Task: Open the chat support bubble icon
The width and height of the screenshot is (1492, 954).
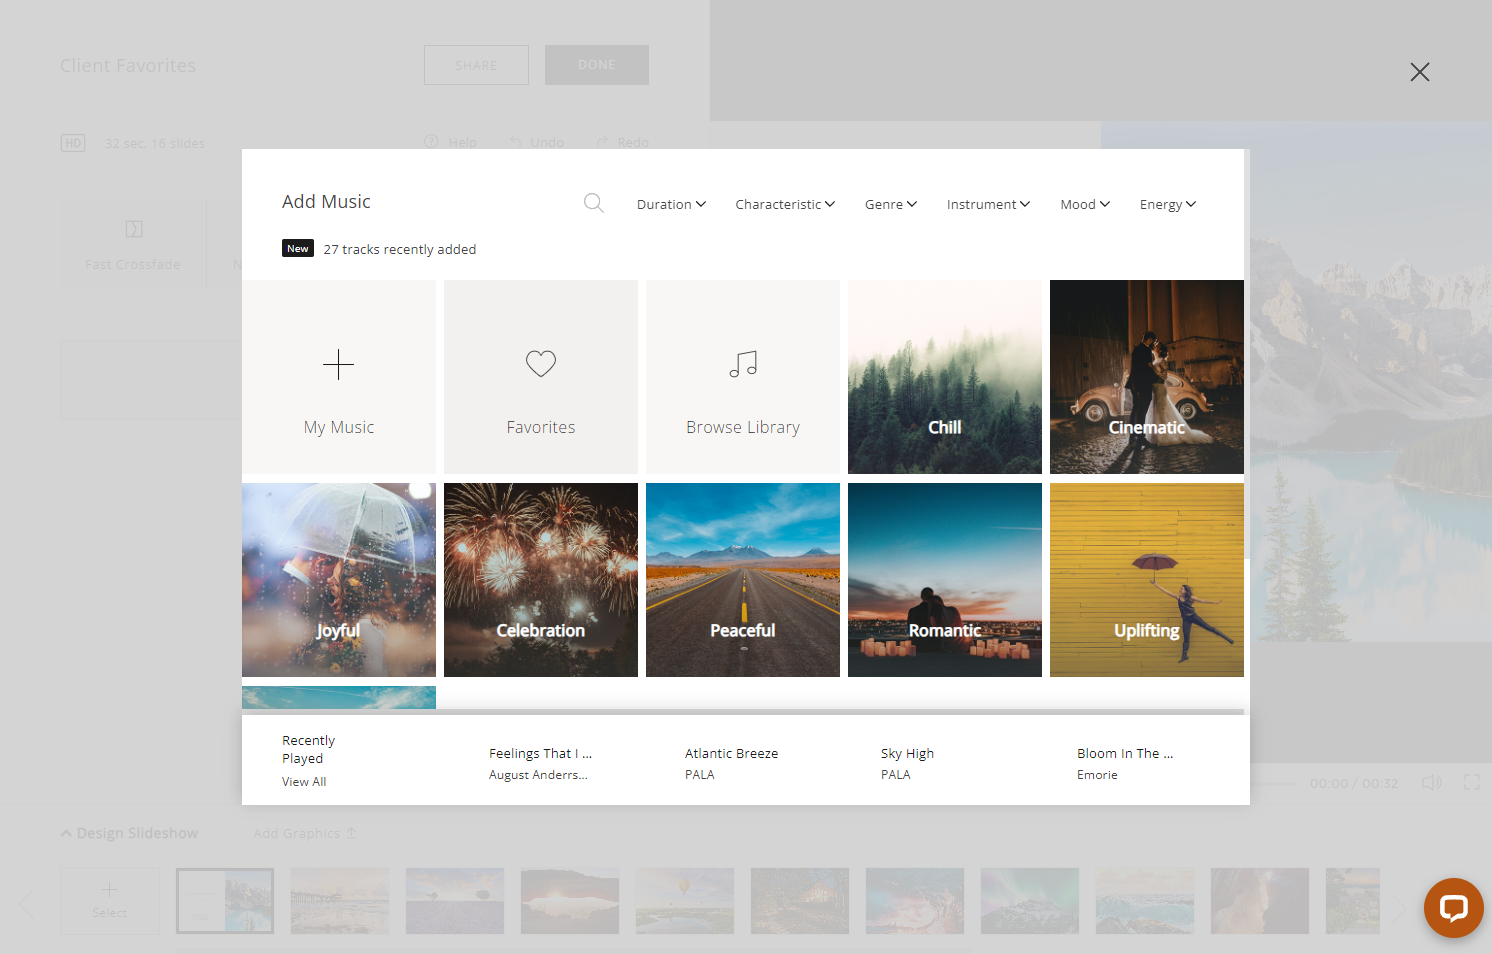Action: 1453,908
